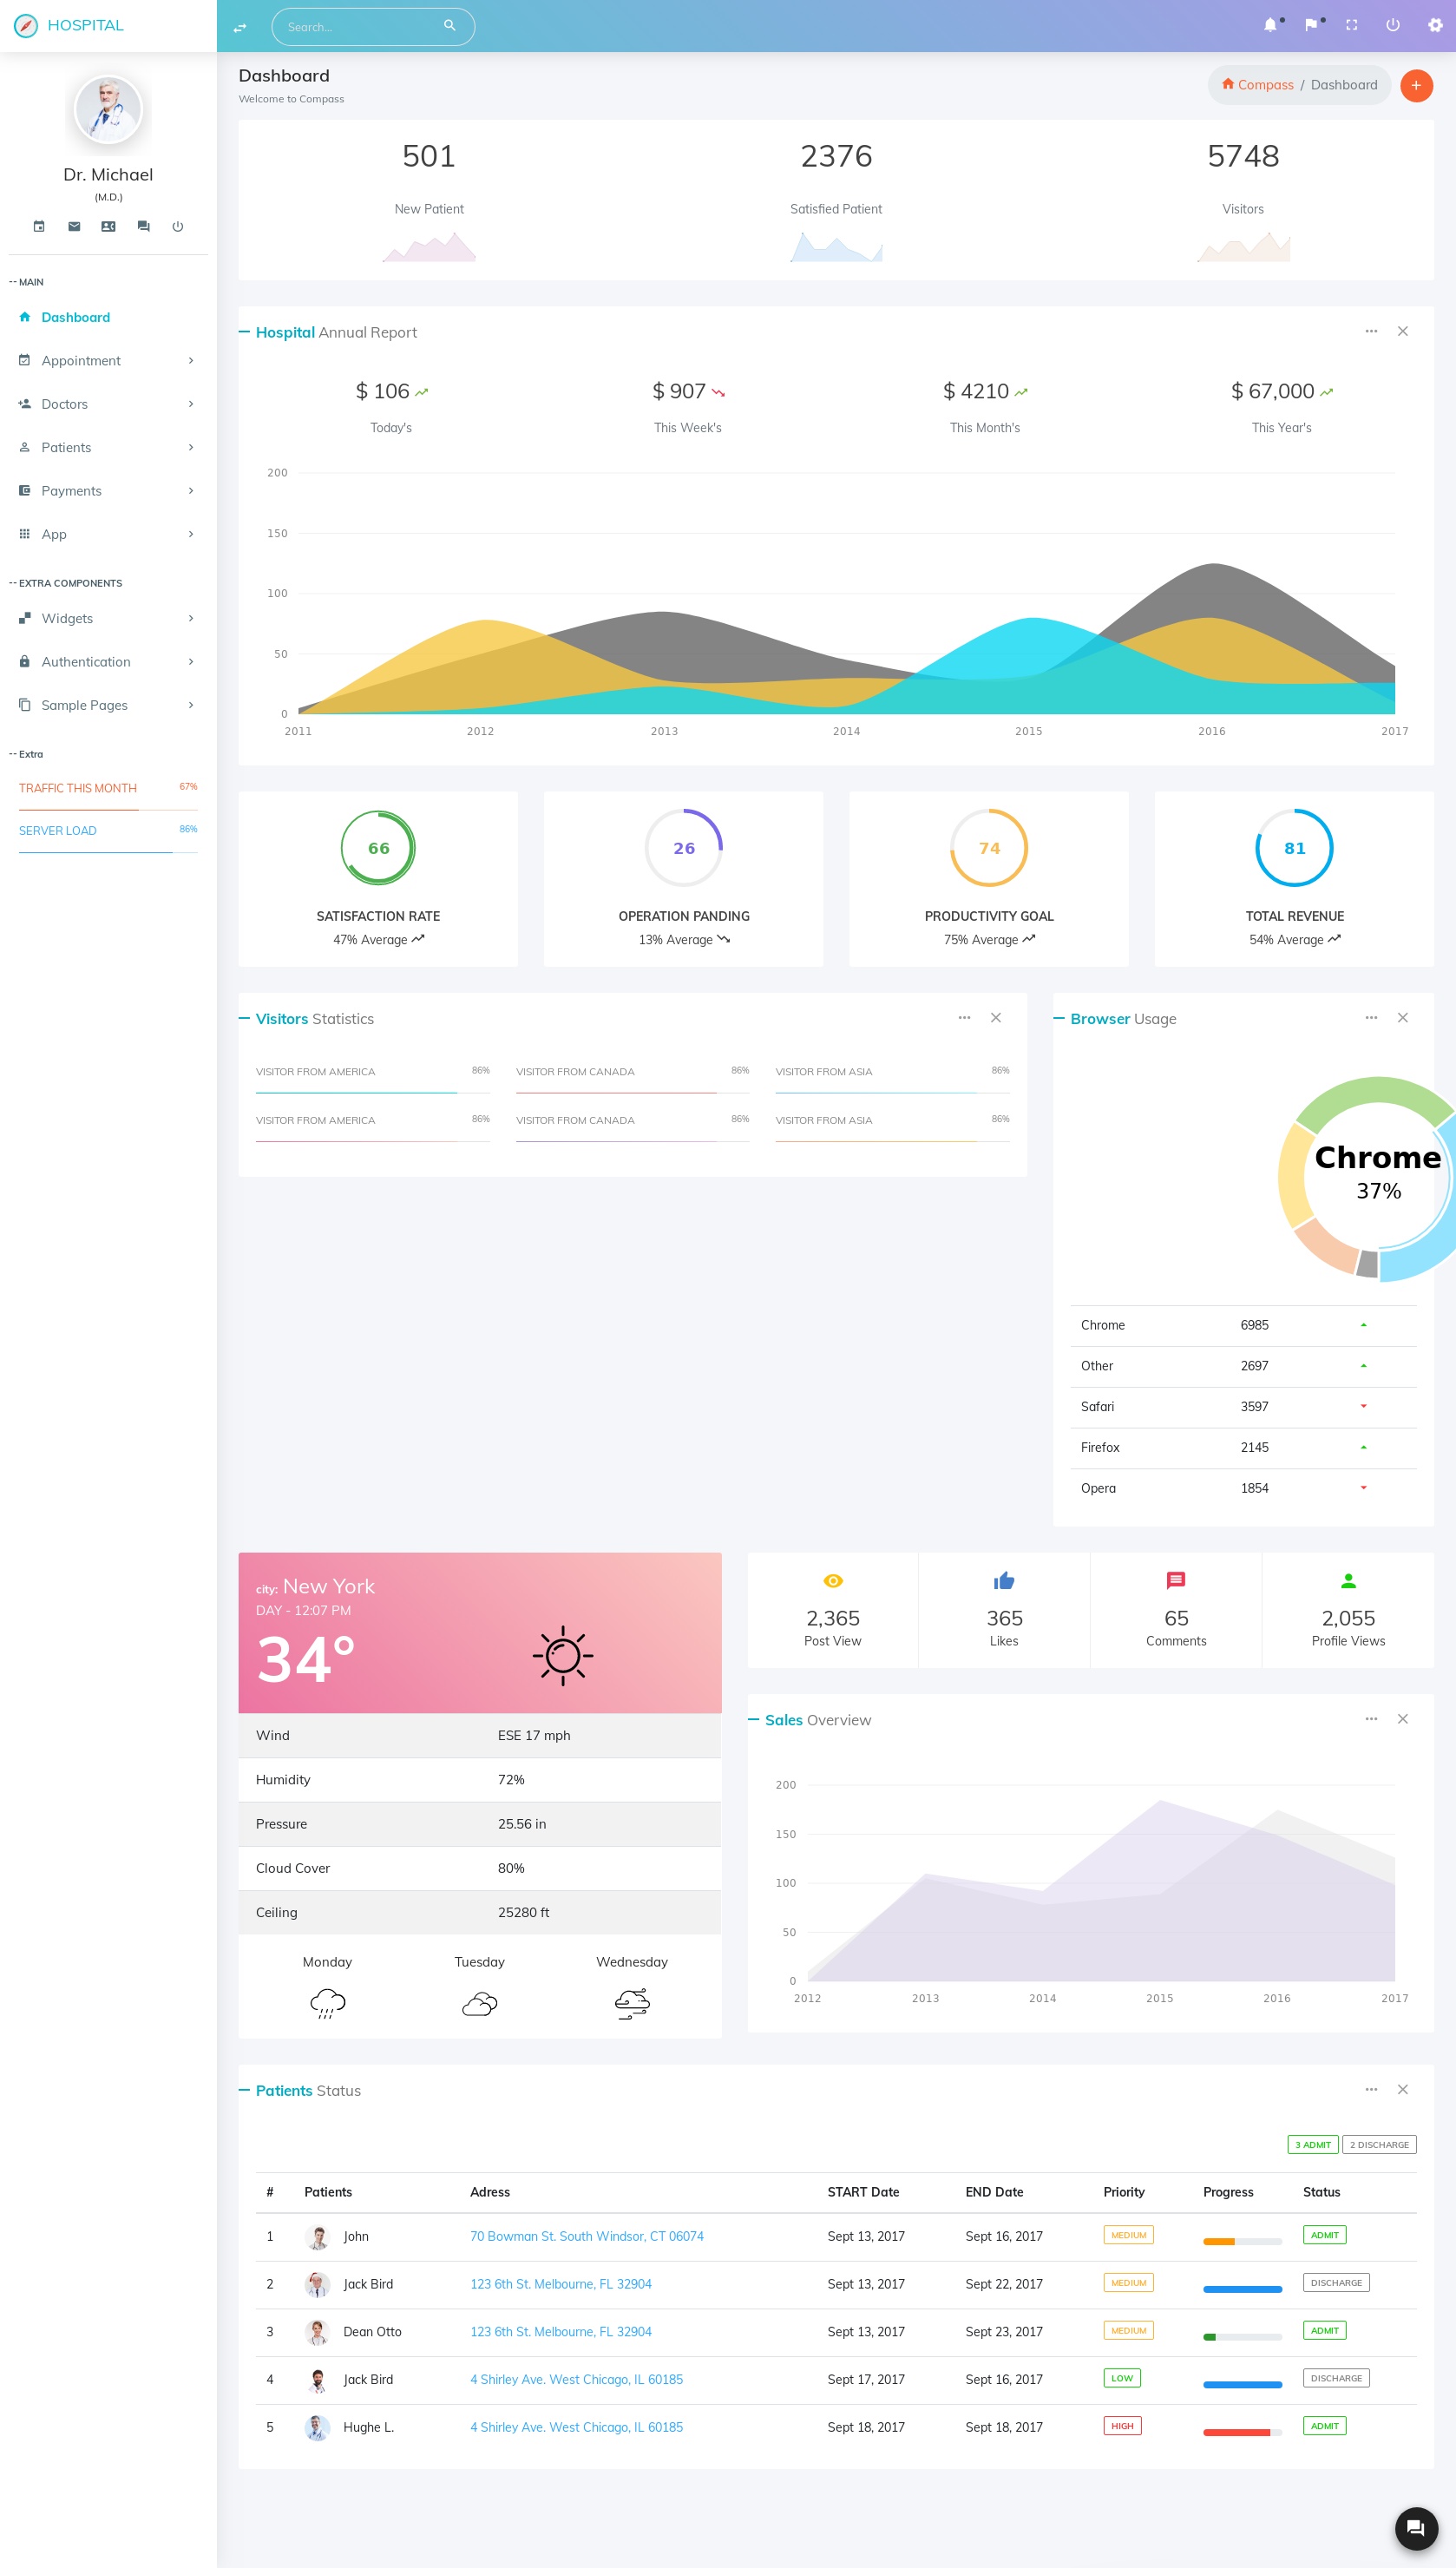Open the chat icon under Dr. Michael
The height and width of the screenshot is (2568, 1456).
coord(143,227)
